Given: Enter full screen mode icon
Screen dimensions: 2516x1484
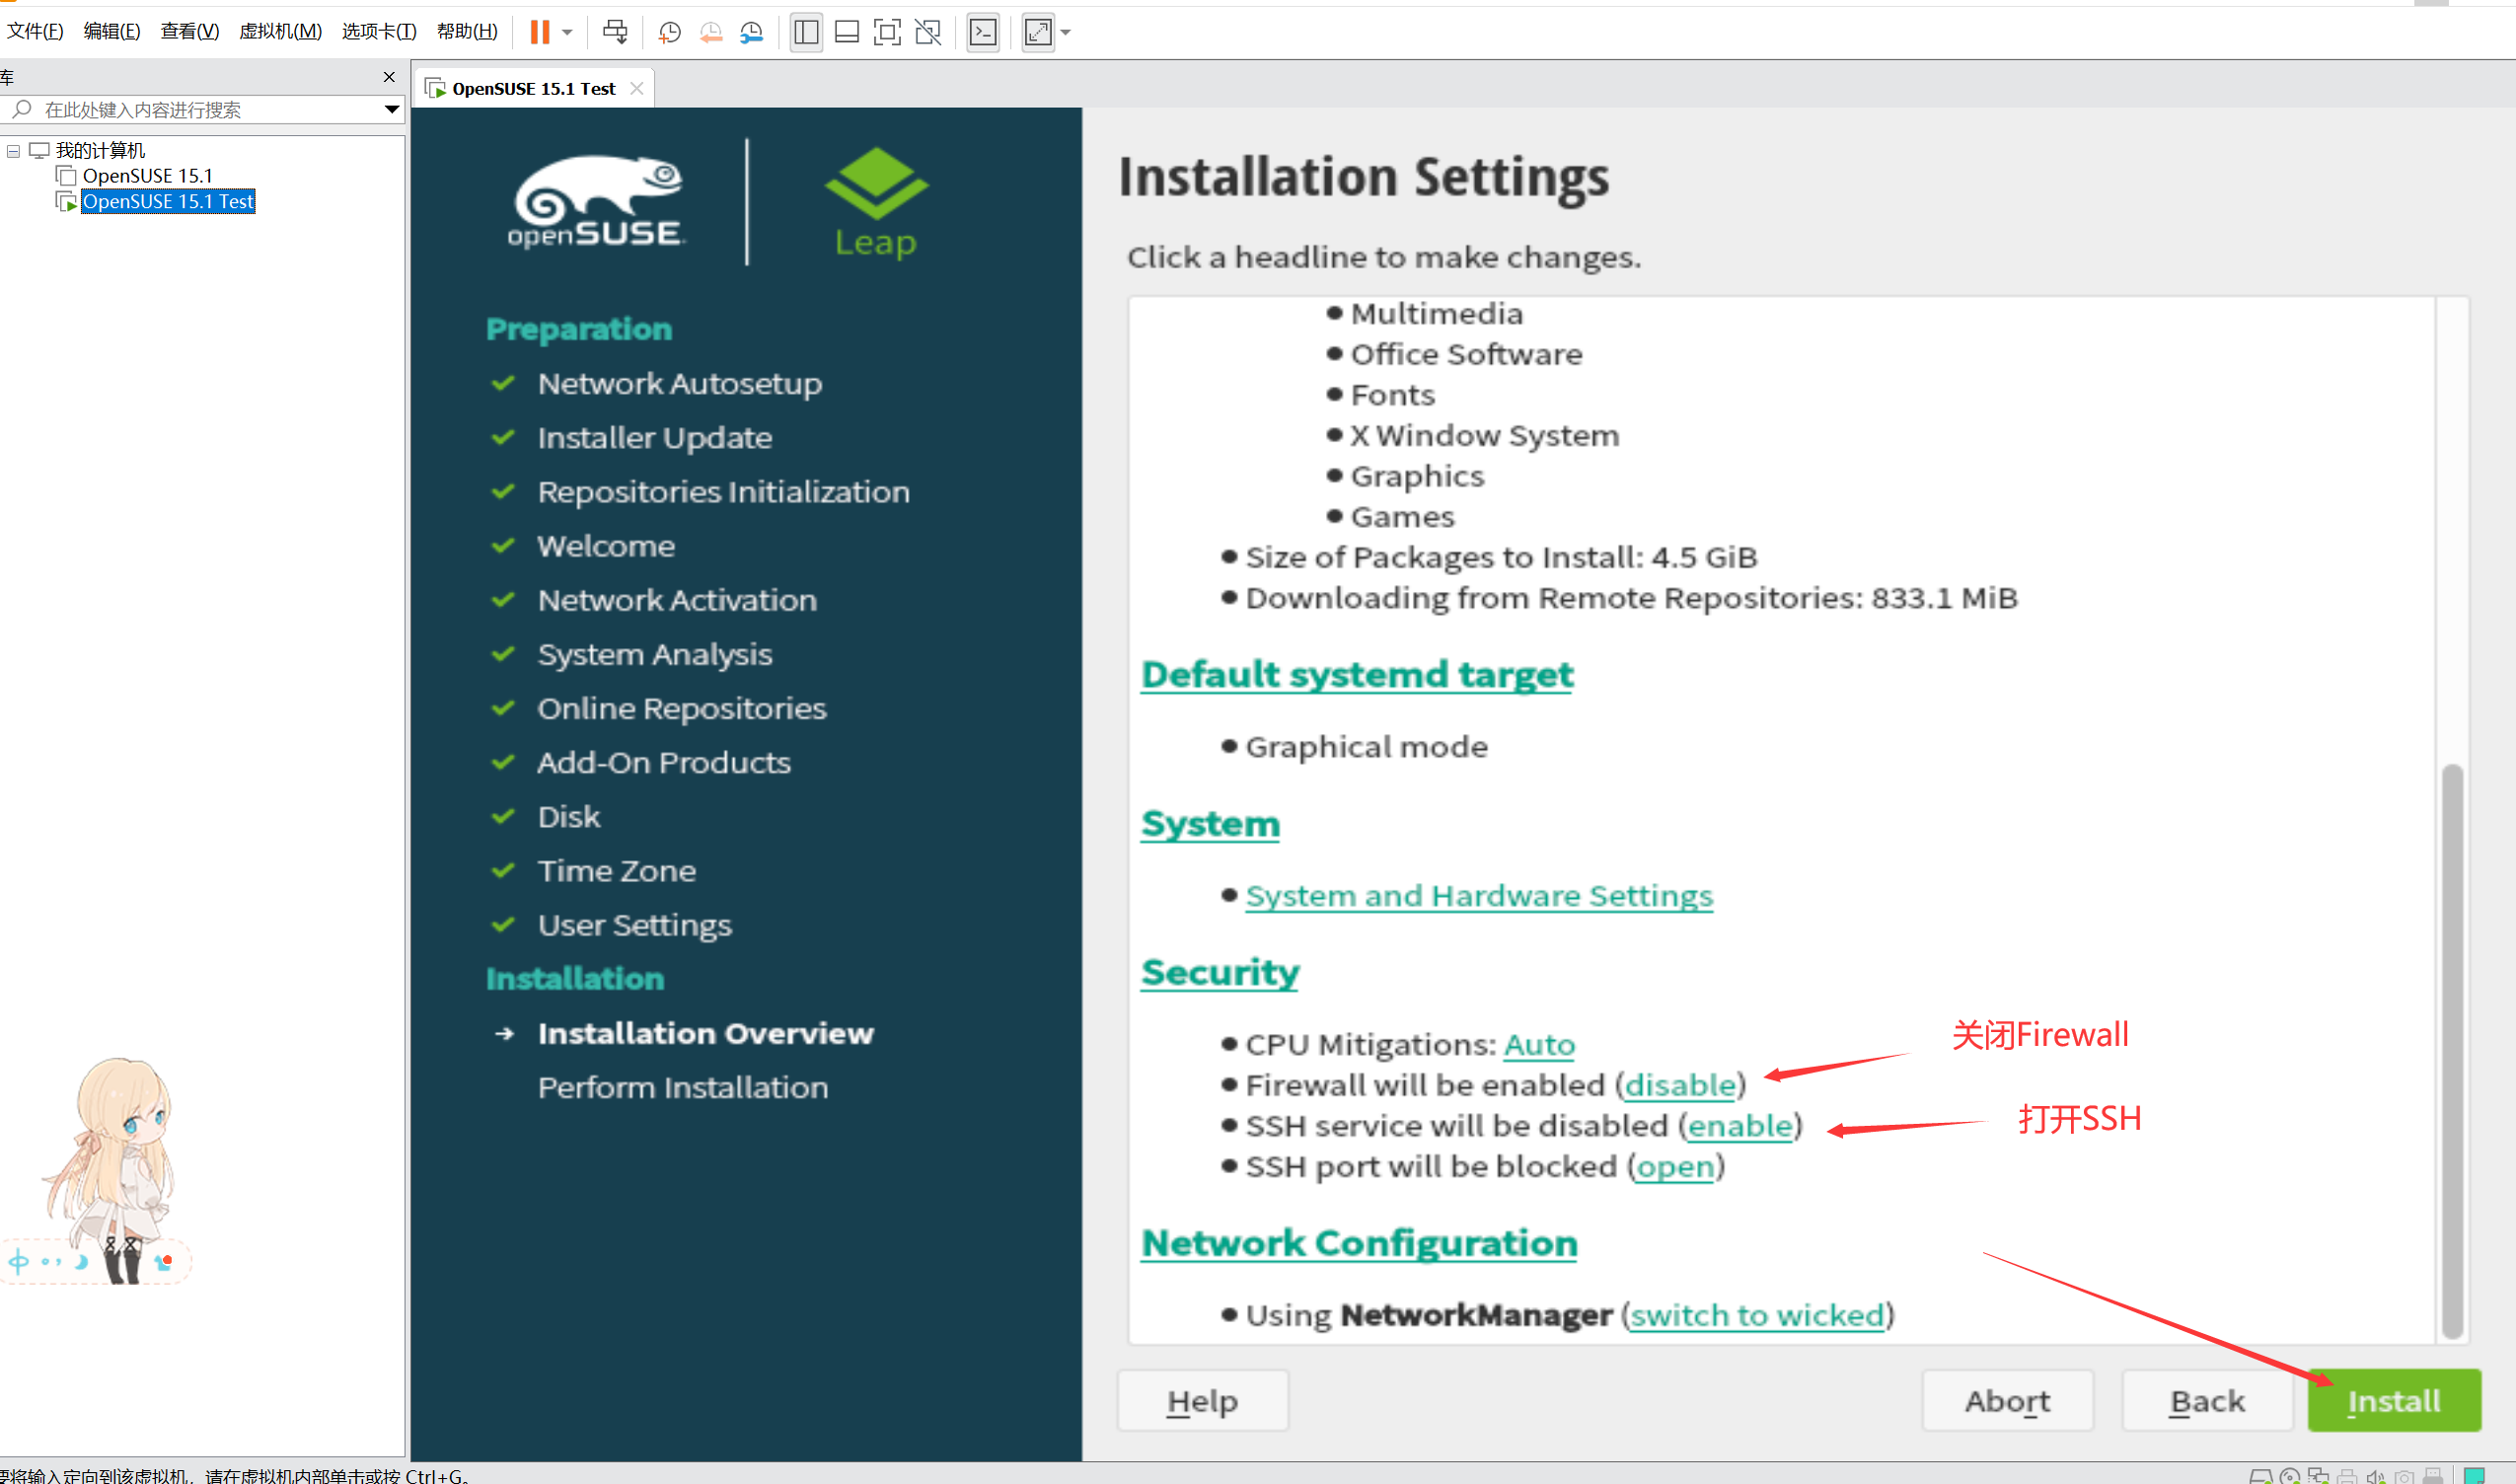Looking at the screenshot, I should (x=886, y=32).
